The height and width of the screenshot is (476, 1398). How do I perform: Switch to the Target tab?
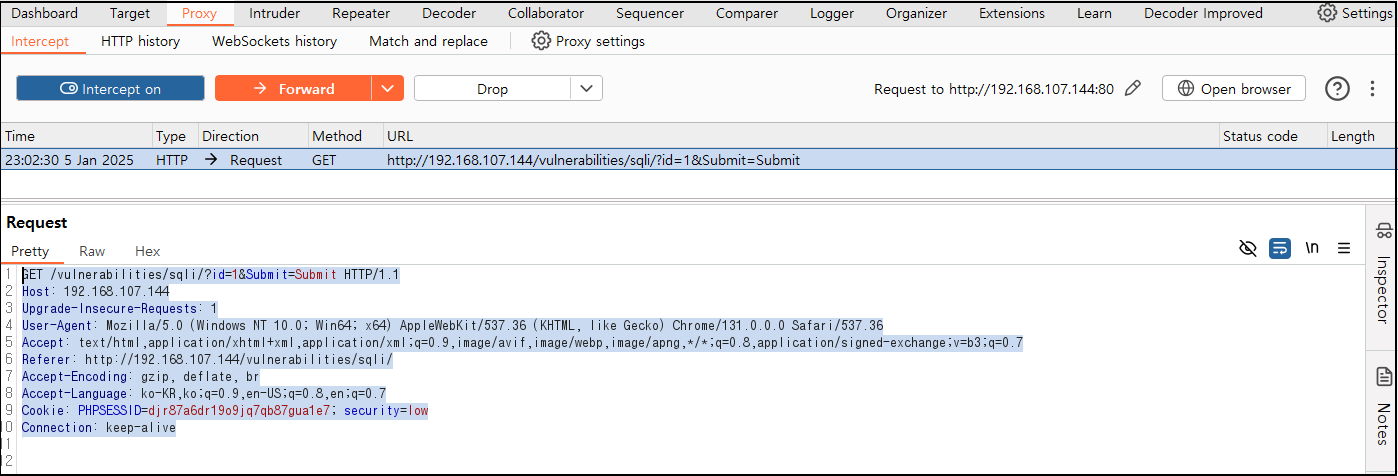tap(130, 13)
